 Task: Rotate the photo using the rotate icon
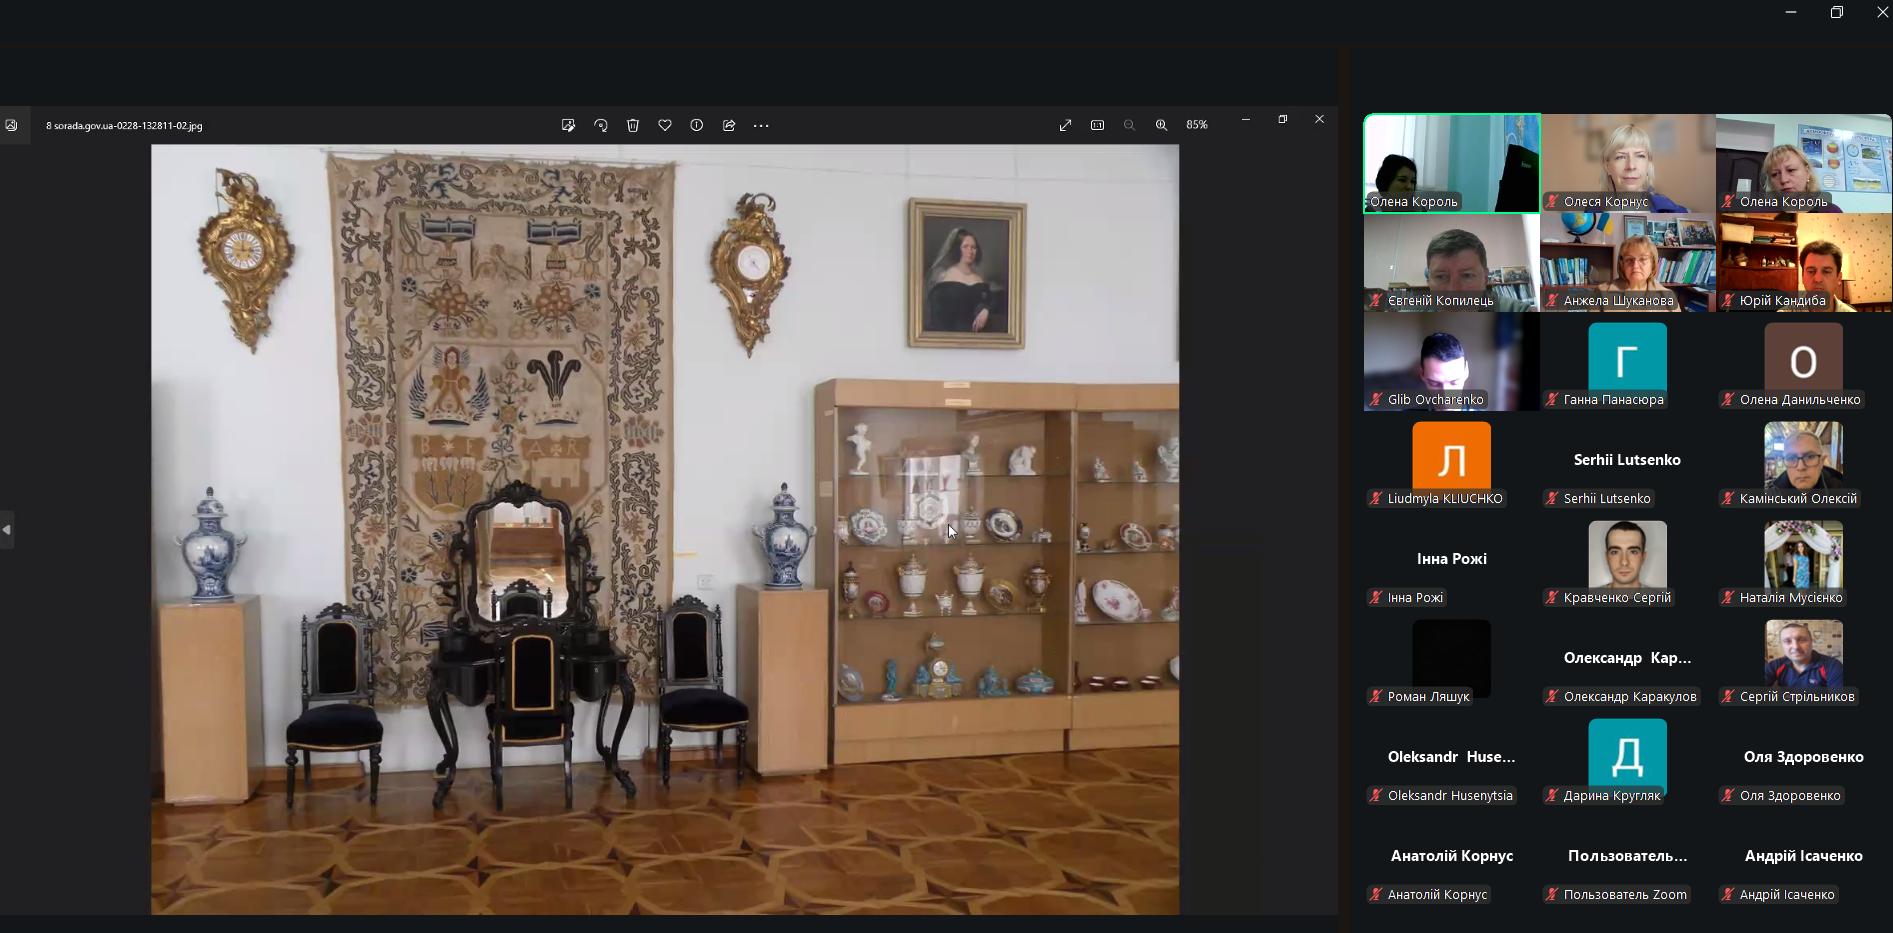click(x=601, y=125)
